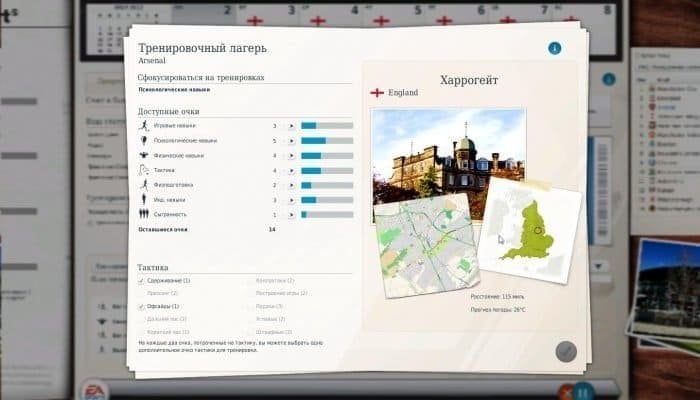Click the Сыгранность team icon
The width and height of the screenshot is (700, 400).
(x=144, y=214)
